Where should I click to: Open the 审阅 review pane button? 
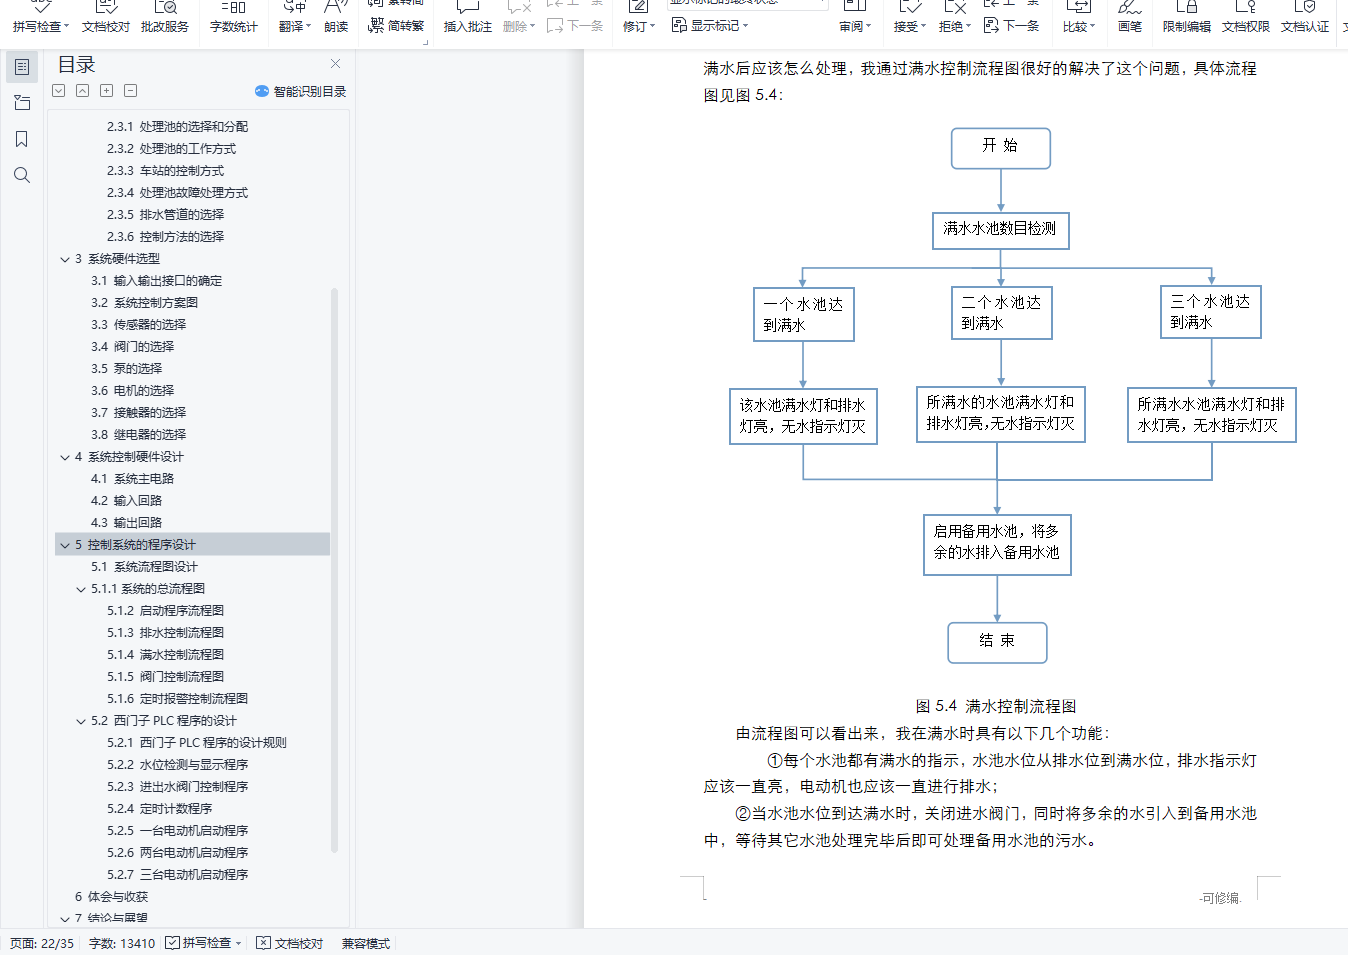coord(855,17)
